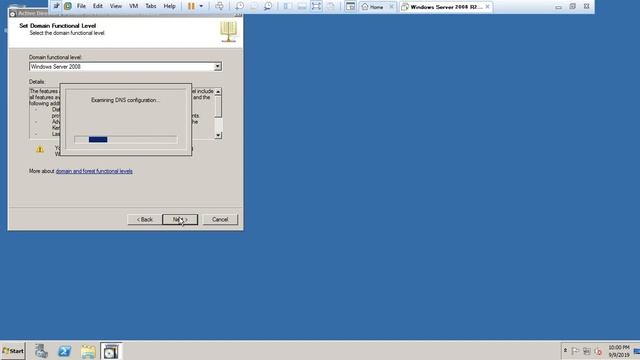Open Windows Explorer folder in taskbar

point(88,351)
